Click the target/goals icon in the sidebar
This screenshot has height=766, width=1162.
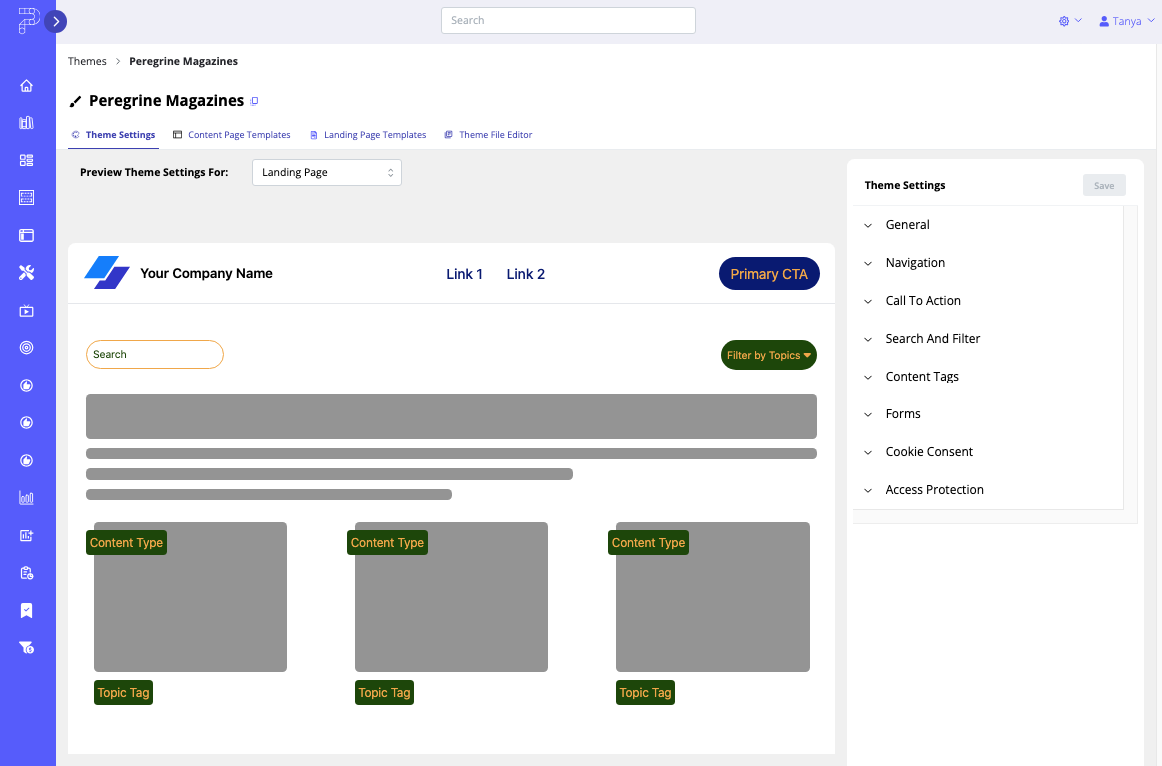[x=26, y=347]
